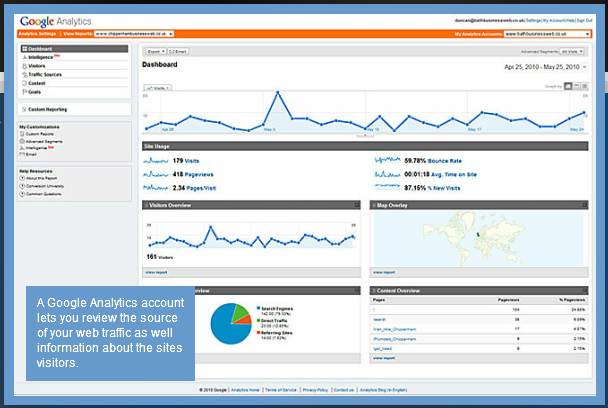Open the Export dropdown
The width and height of the screenshot is (608, 408).
pyautogui.click(x=156, y=51)
